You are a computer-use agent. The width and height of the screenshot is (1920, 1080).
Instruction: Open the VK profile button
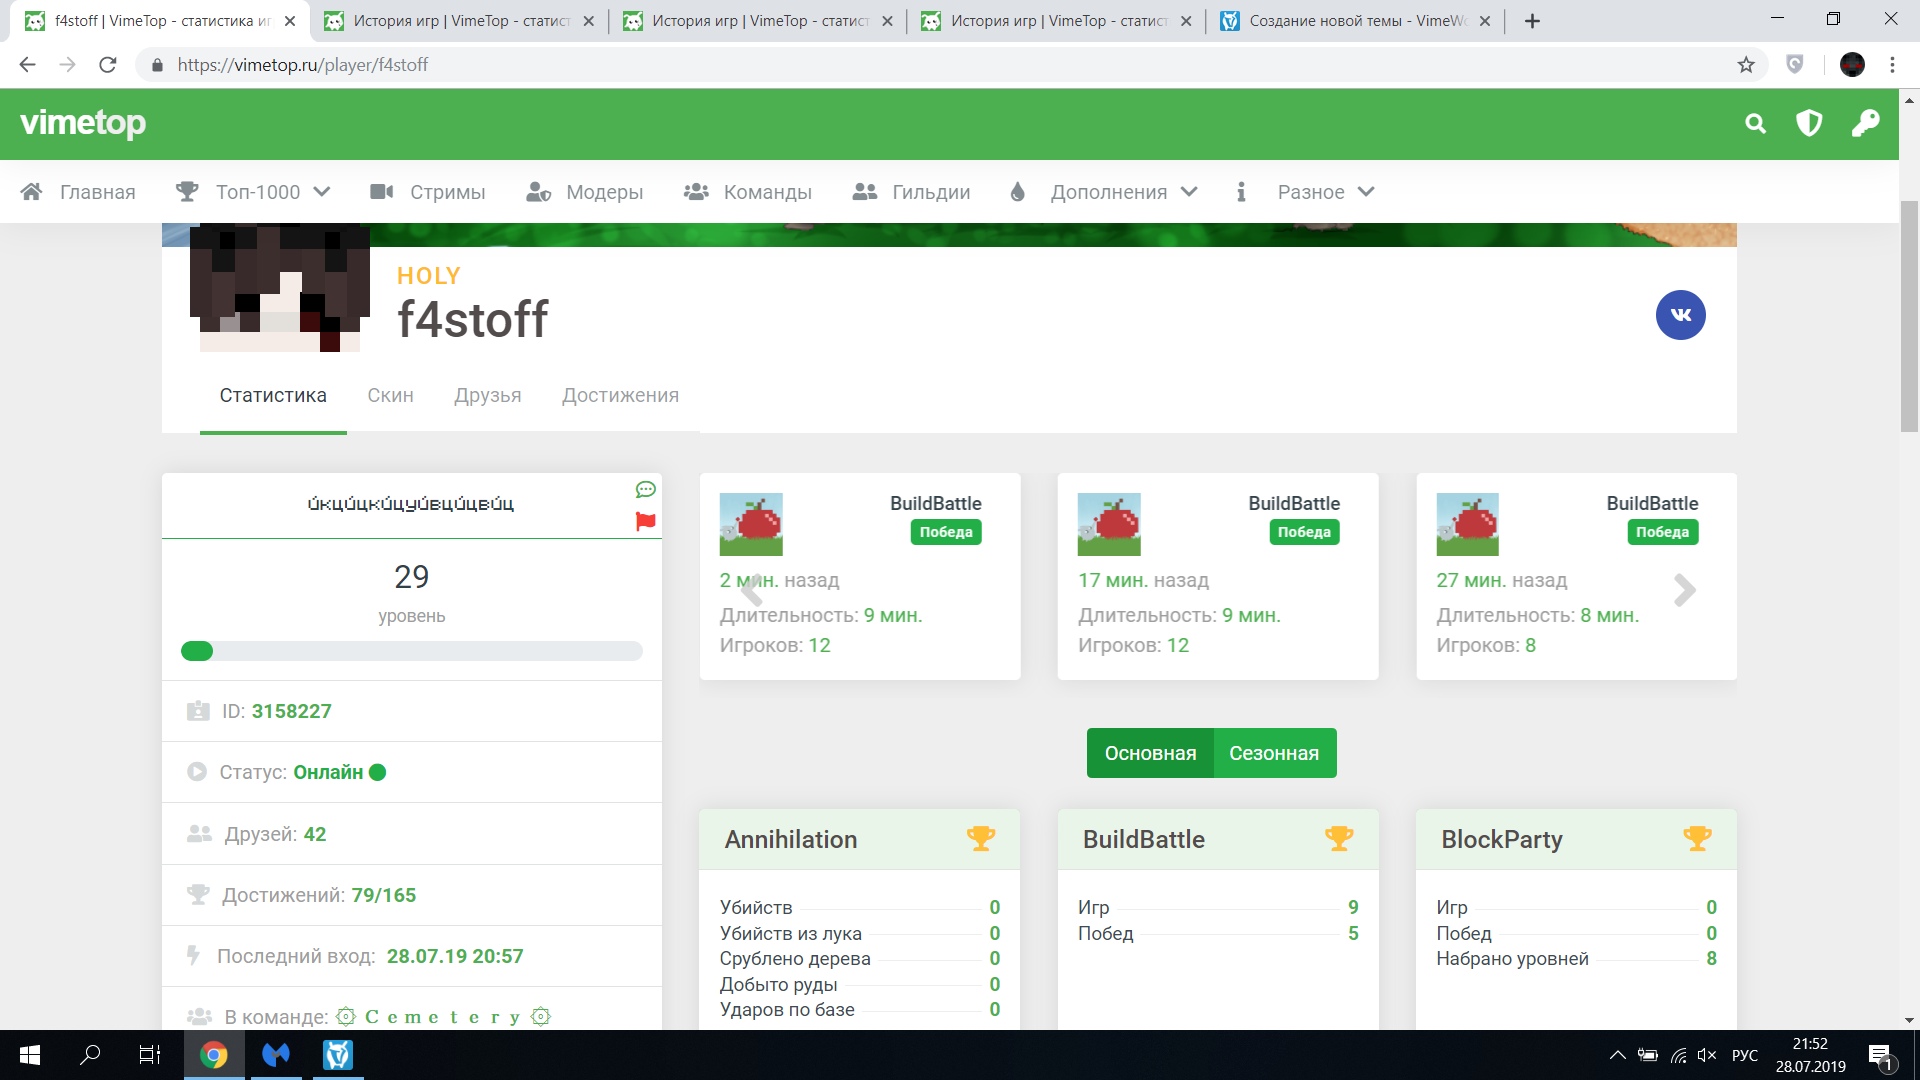[x=1681, y=315]
